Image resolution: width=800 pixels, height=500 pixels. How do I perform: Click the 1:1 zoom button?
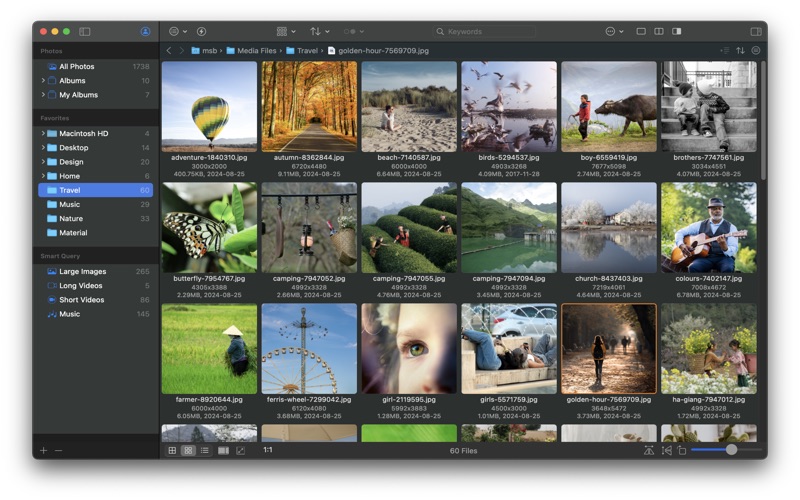268,450
